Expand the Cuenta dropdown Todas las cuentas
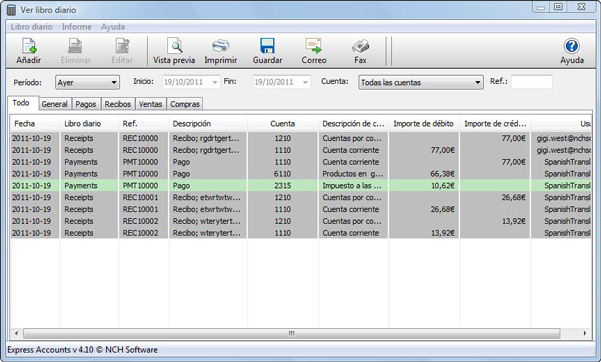The width and height of the screenshot is (601, 362). 420,82
